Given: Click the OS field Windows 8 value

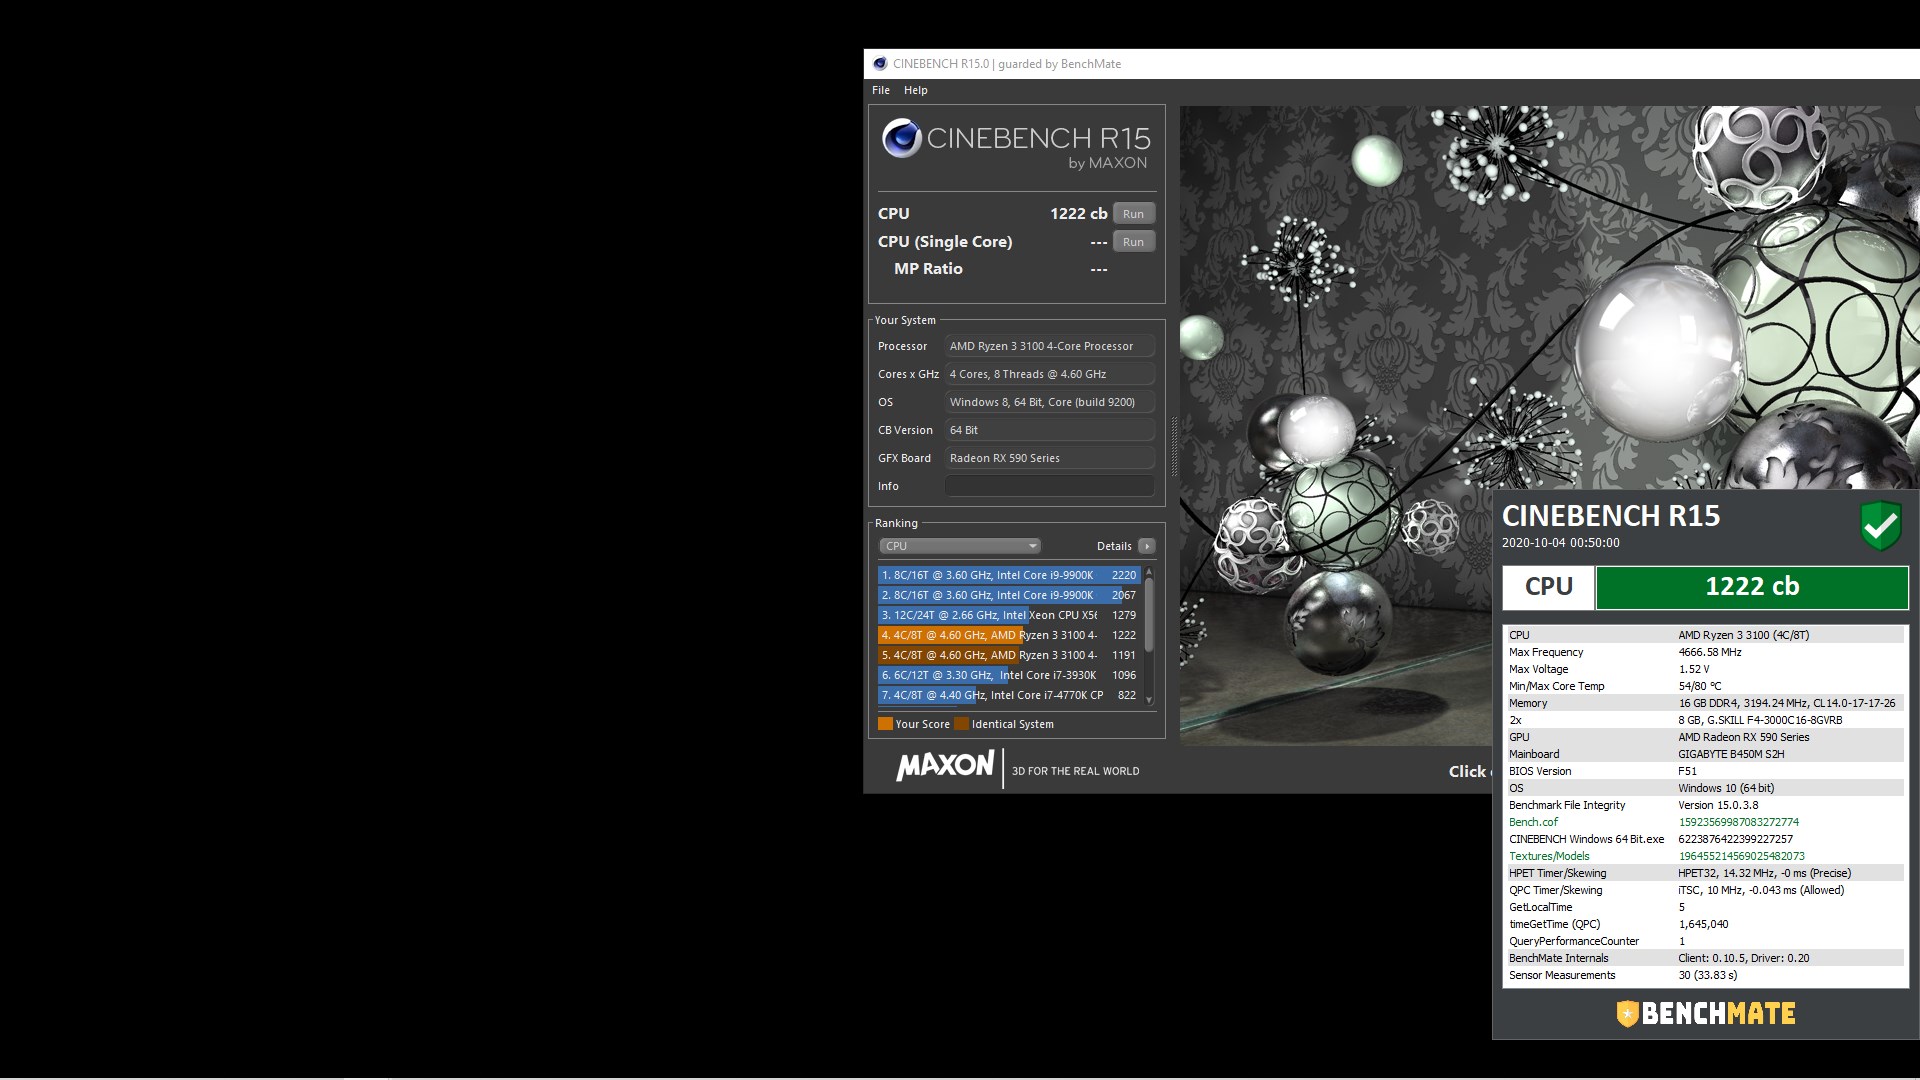Looking at the screenshot, I should tap(1050, 402).
